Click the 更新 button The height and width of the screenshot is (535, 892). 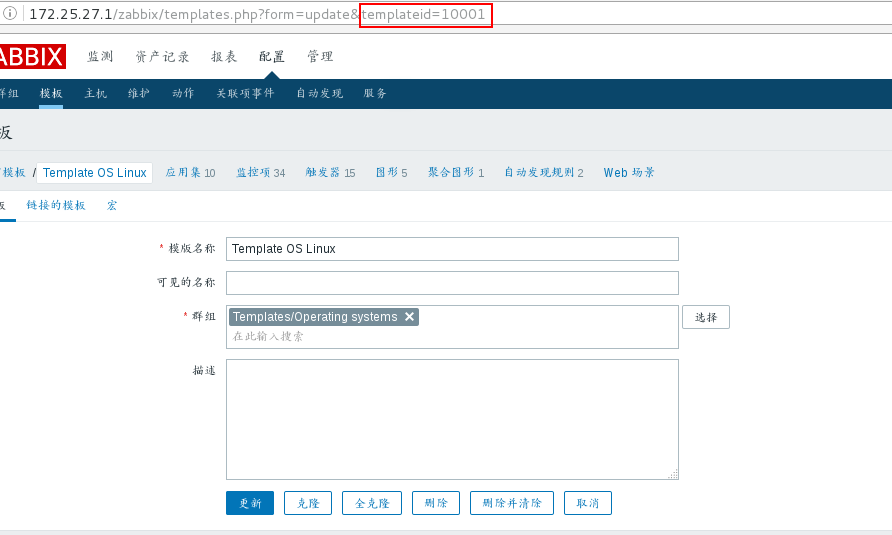point(250,503)
